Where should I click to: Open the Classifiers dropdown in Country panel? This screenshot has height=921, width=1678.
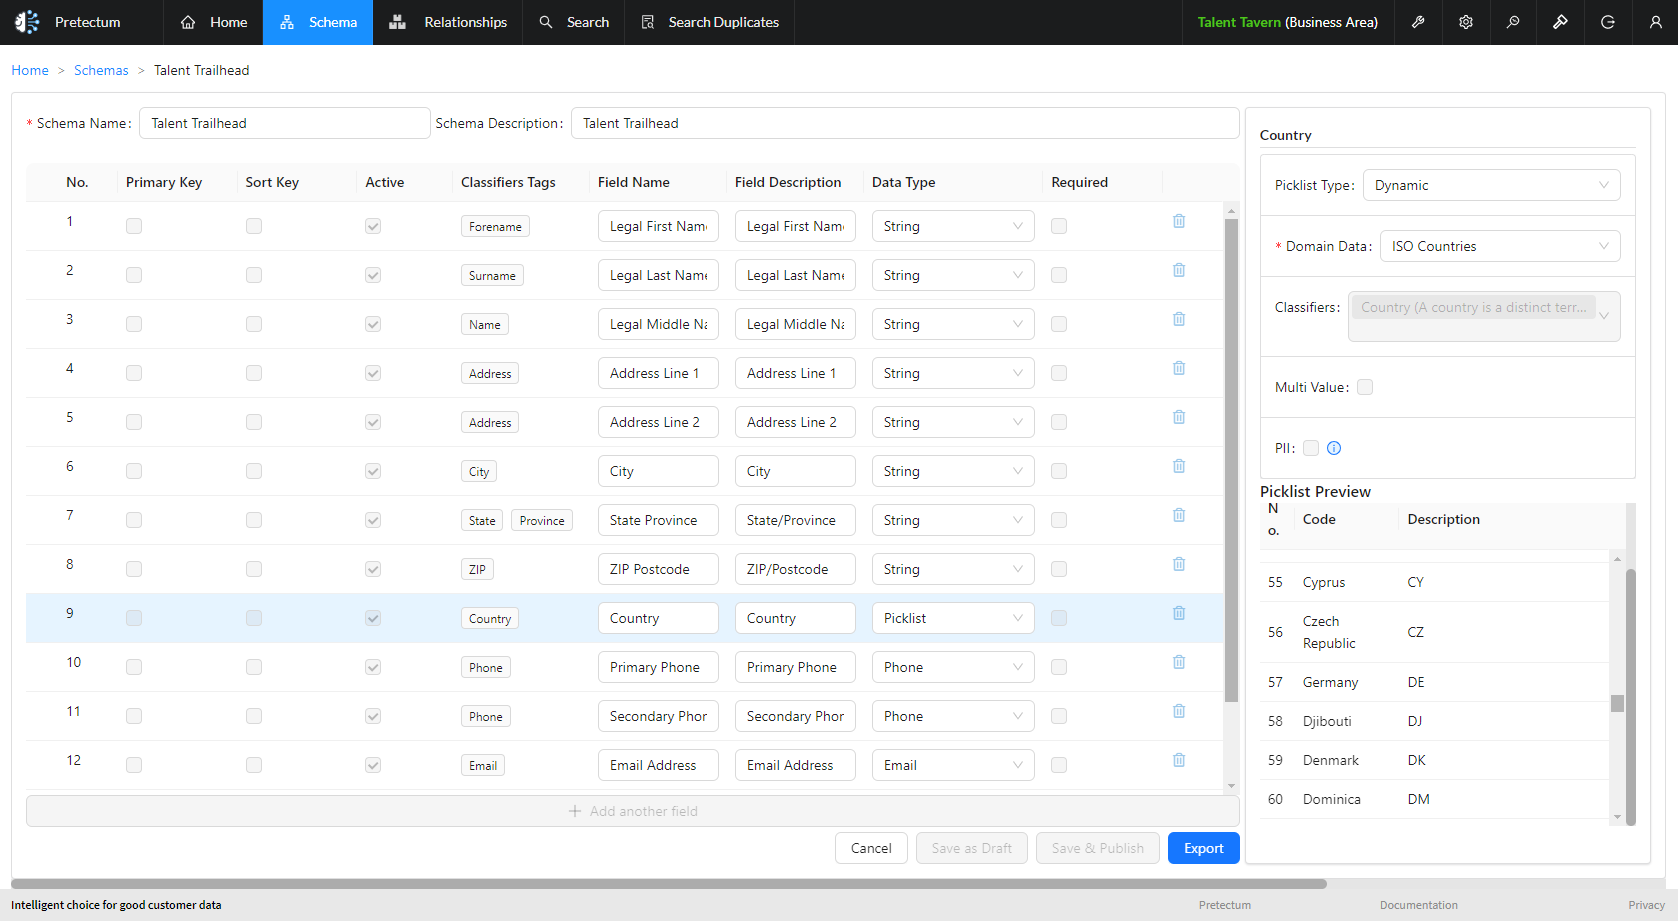1484,316
